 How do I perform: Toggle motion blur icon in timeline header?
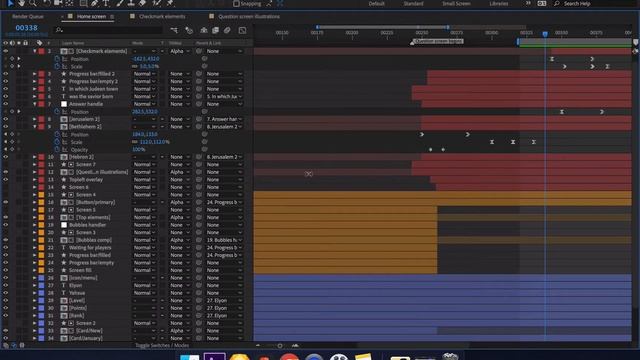227,30
